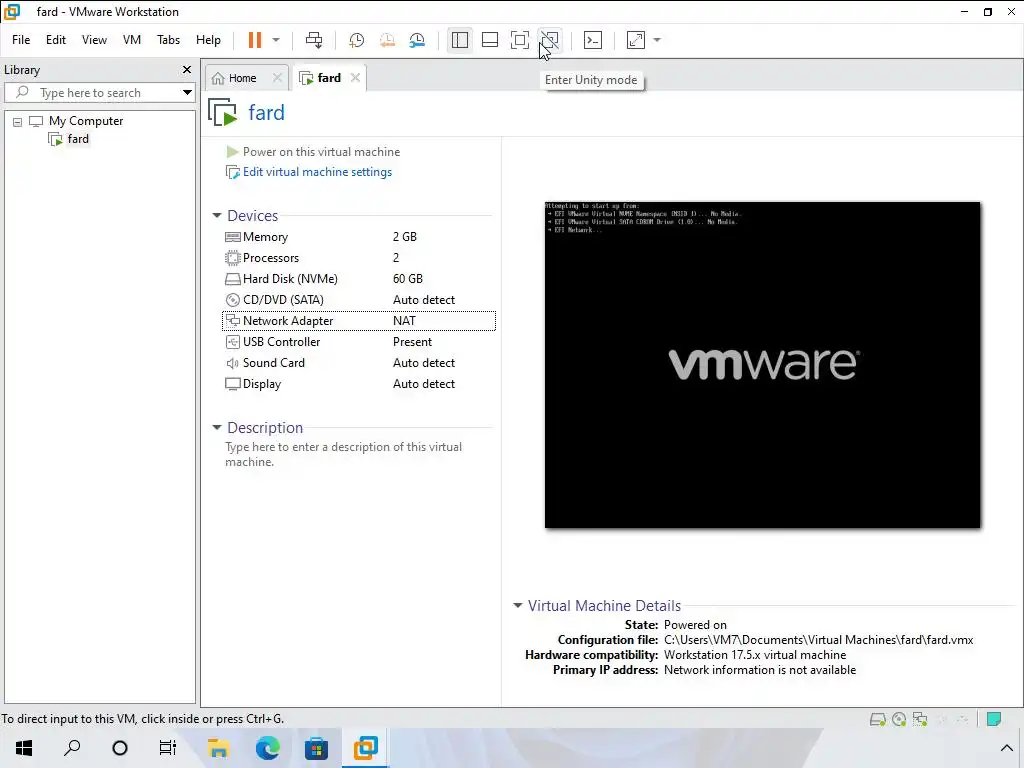Click the Processors icon in Devices
This screenshot has height=768, width=1024.
click(x=232, y=258)
